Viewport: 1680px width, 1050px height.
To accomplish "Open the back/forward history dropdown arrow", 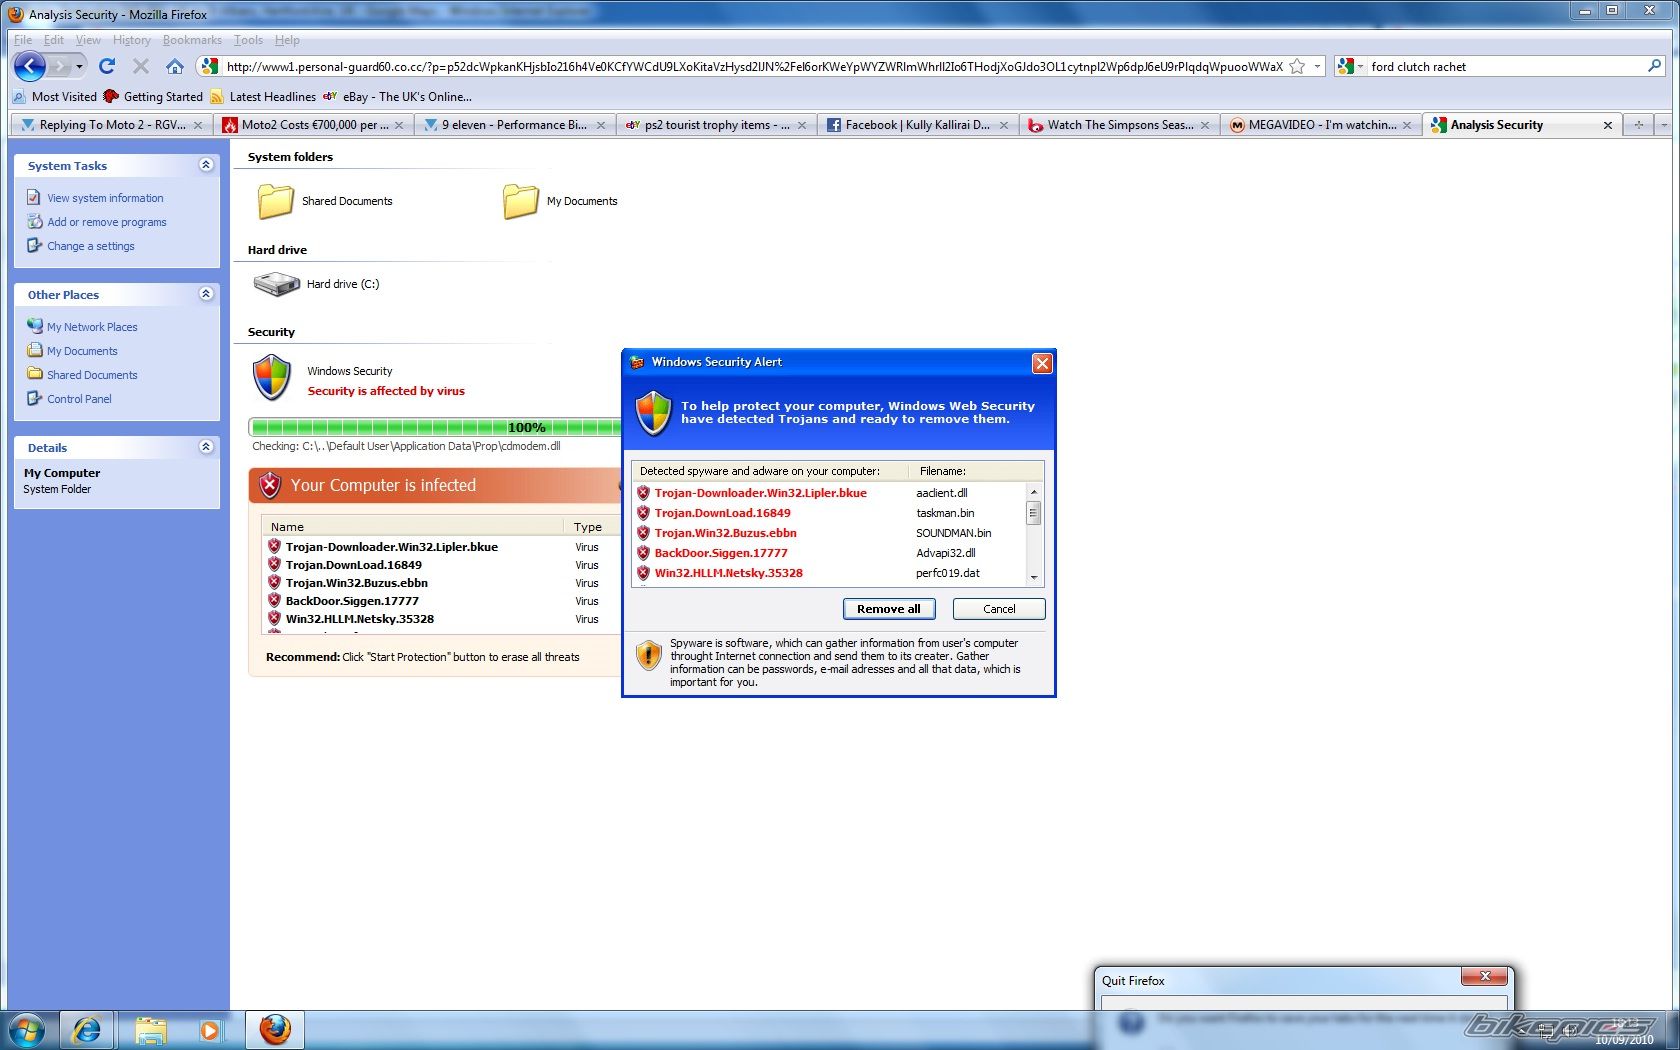I will click(x=80, y=66).
